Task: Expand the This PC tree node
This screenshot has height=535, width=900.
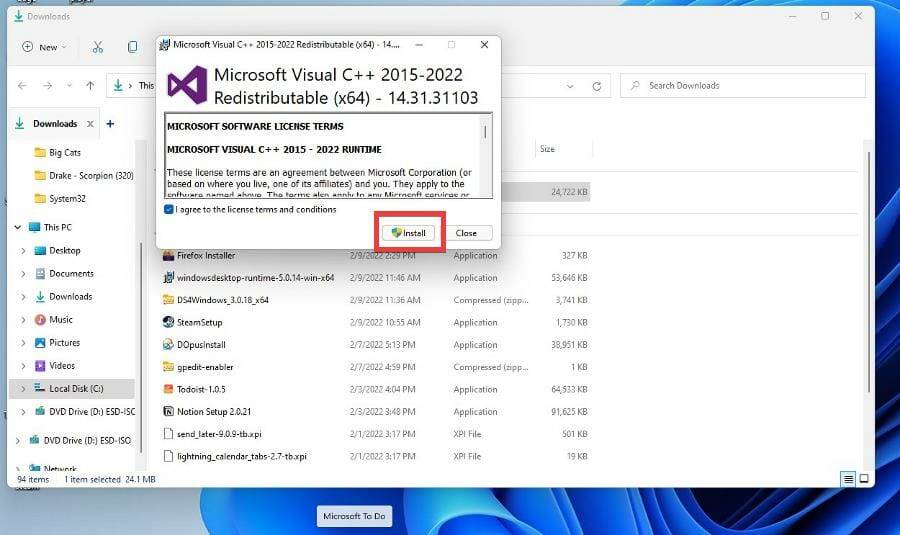Action: tap(18, 227)
